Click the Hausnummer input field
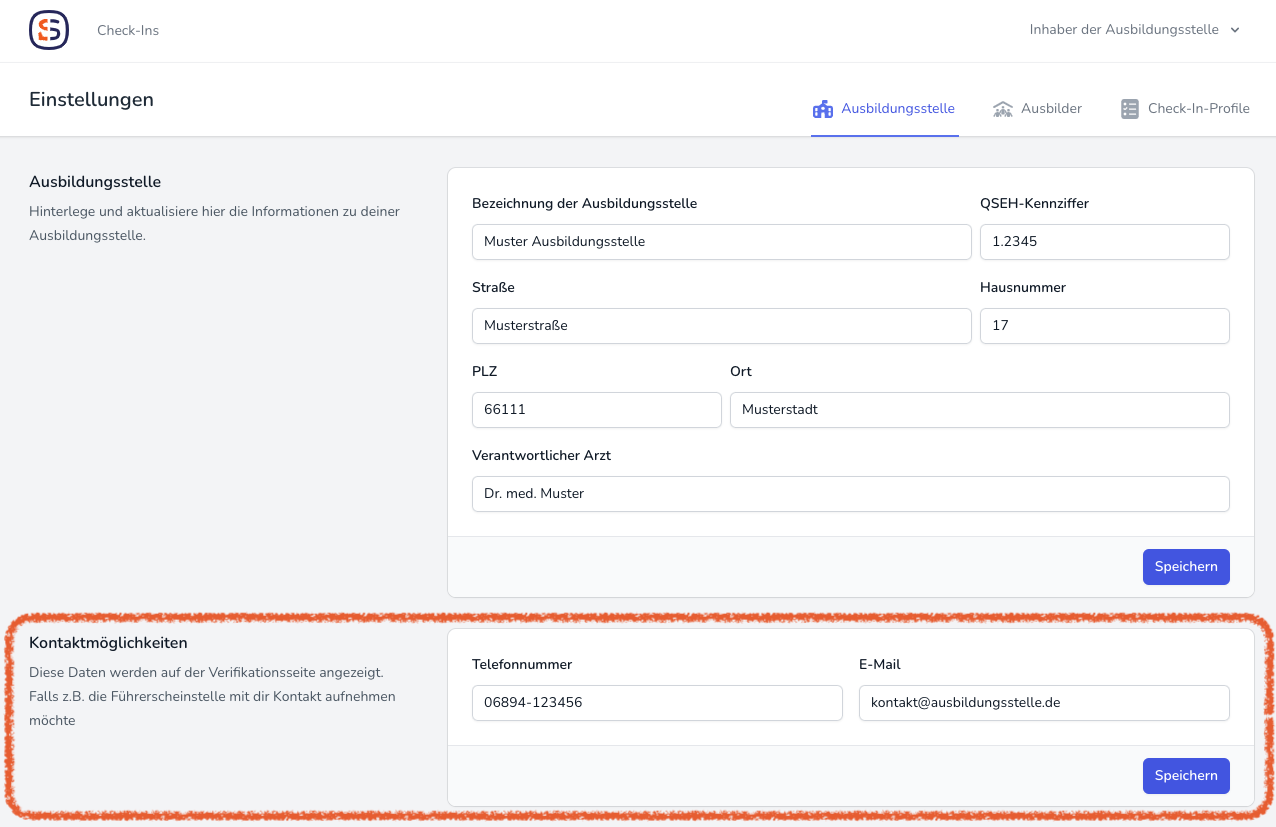 1104,326
